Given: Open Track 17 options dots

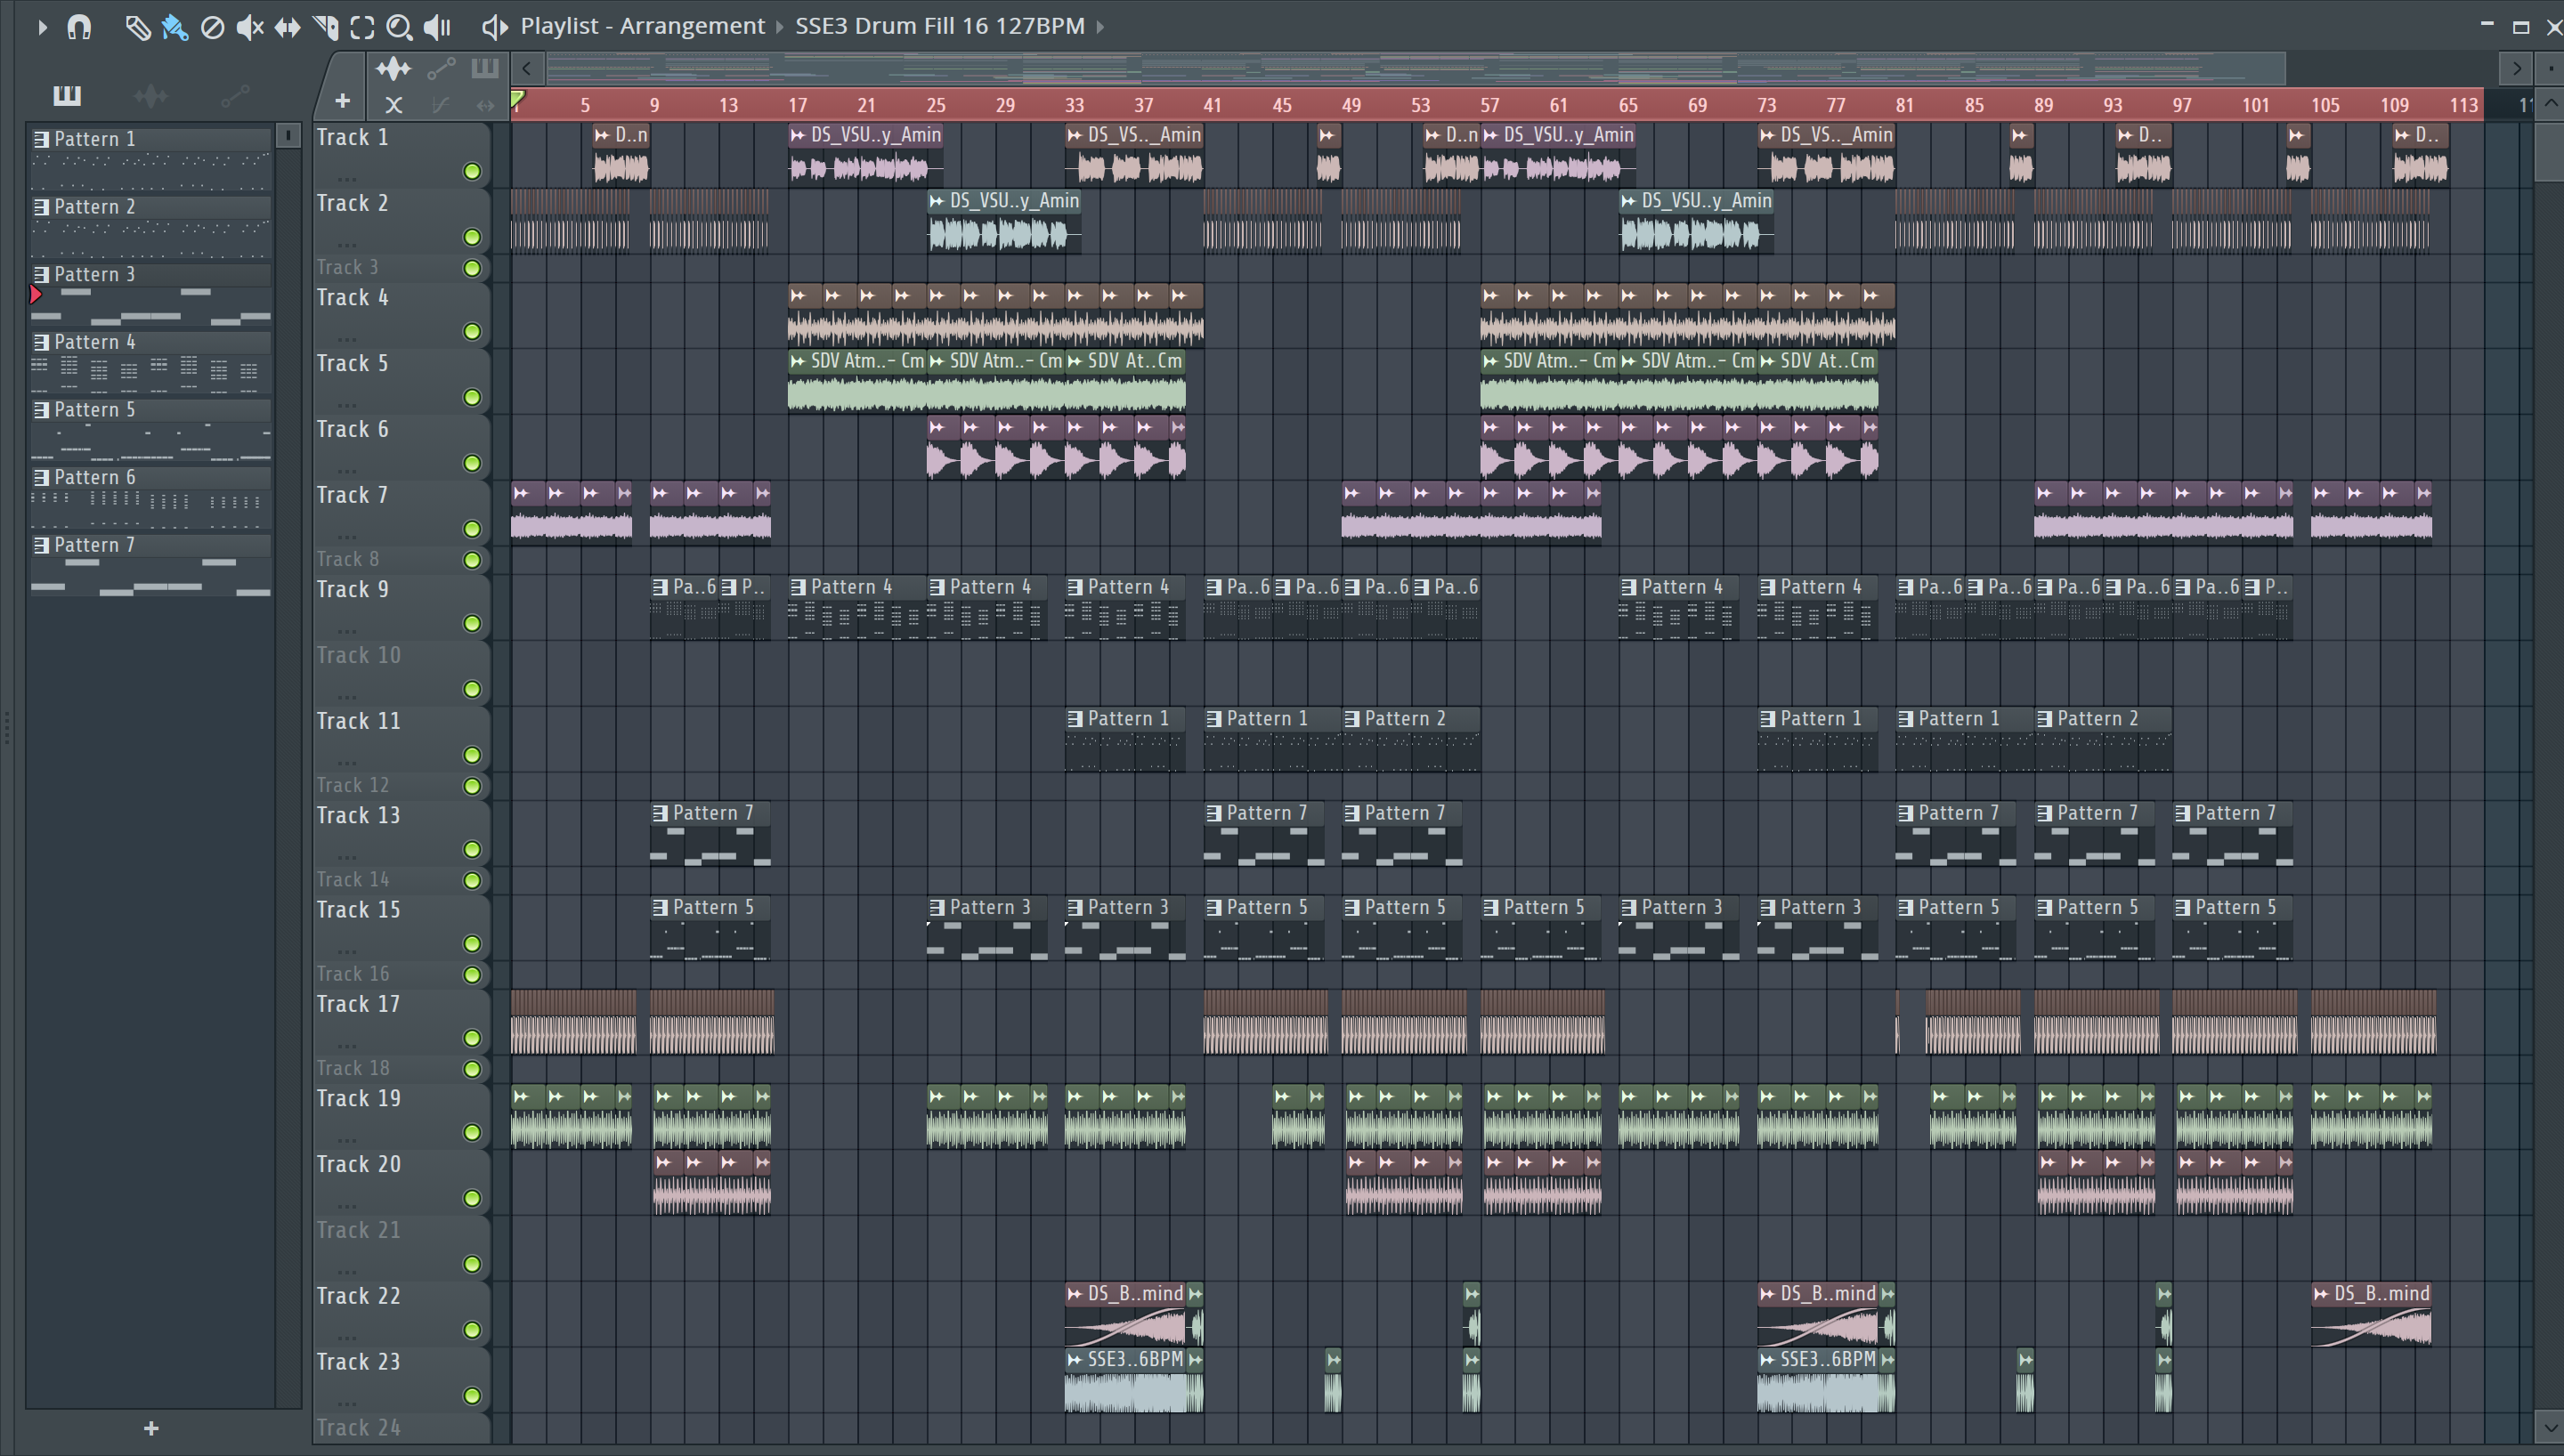Looking at the screenshot, I should pyautogui.click(x=347, y=1046).
